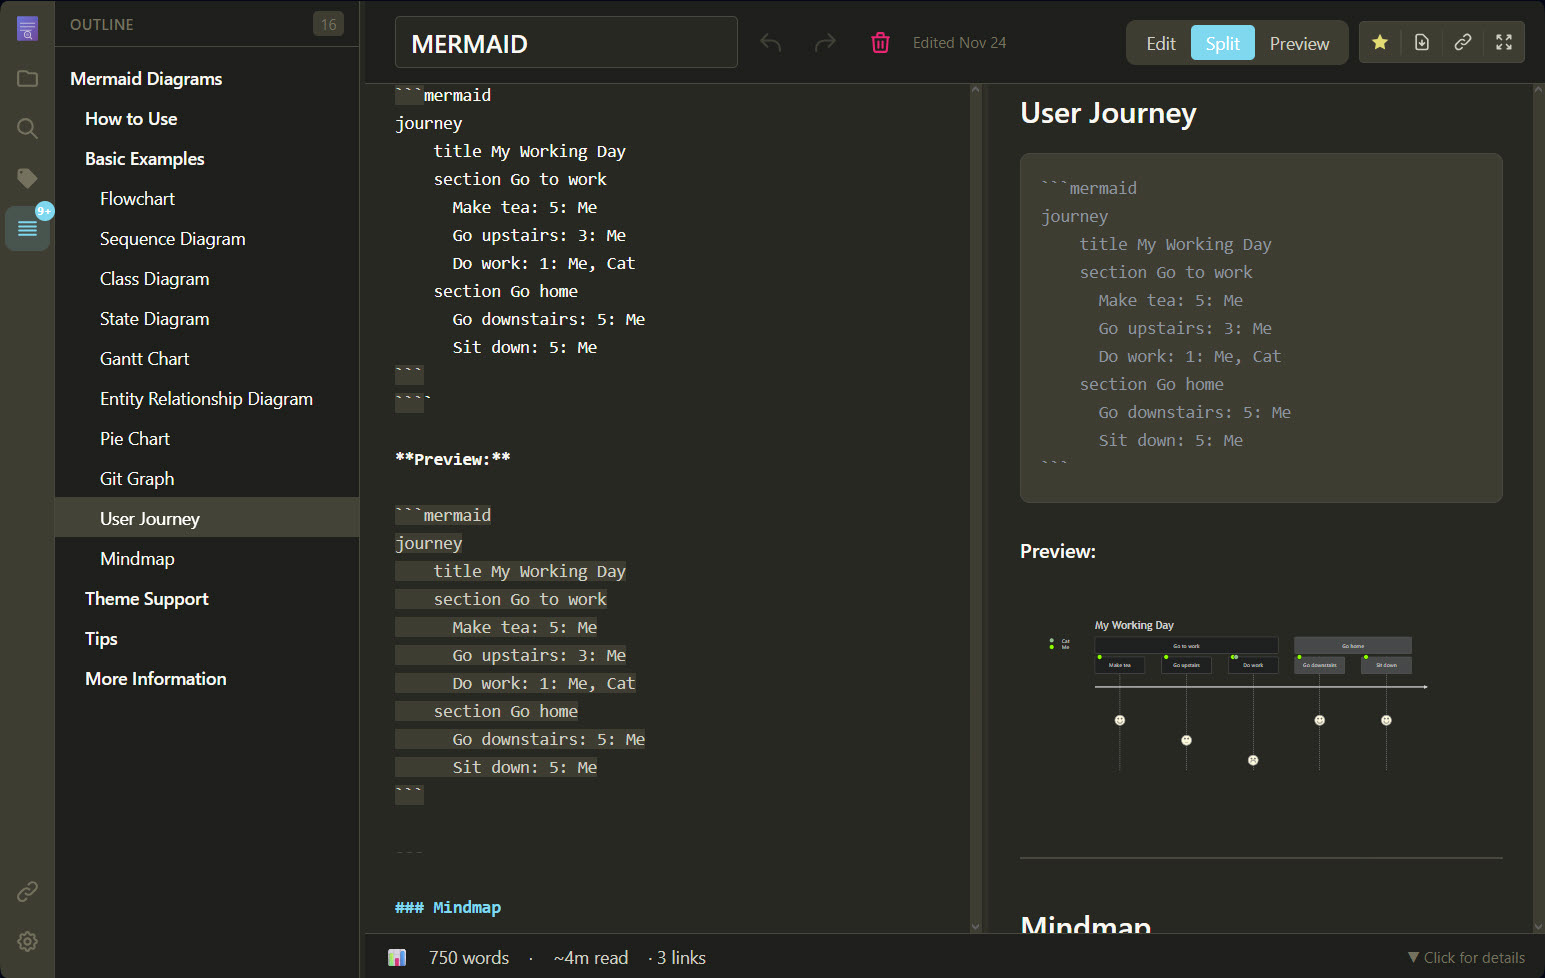Redo the last edit
Viewport: 1545px width, 978px height.
pyautogui.click(x=825, y=42)
